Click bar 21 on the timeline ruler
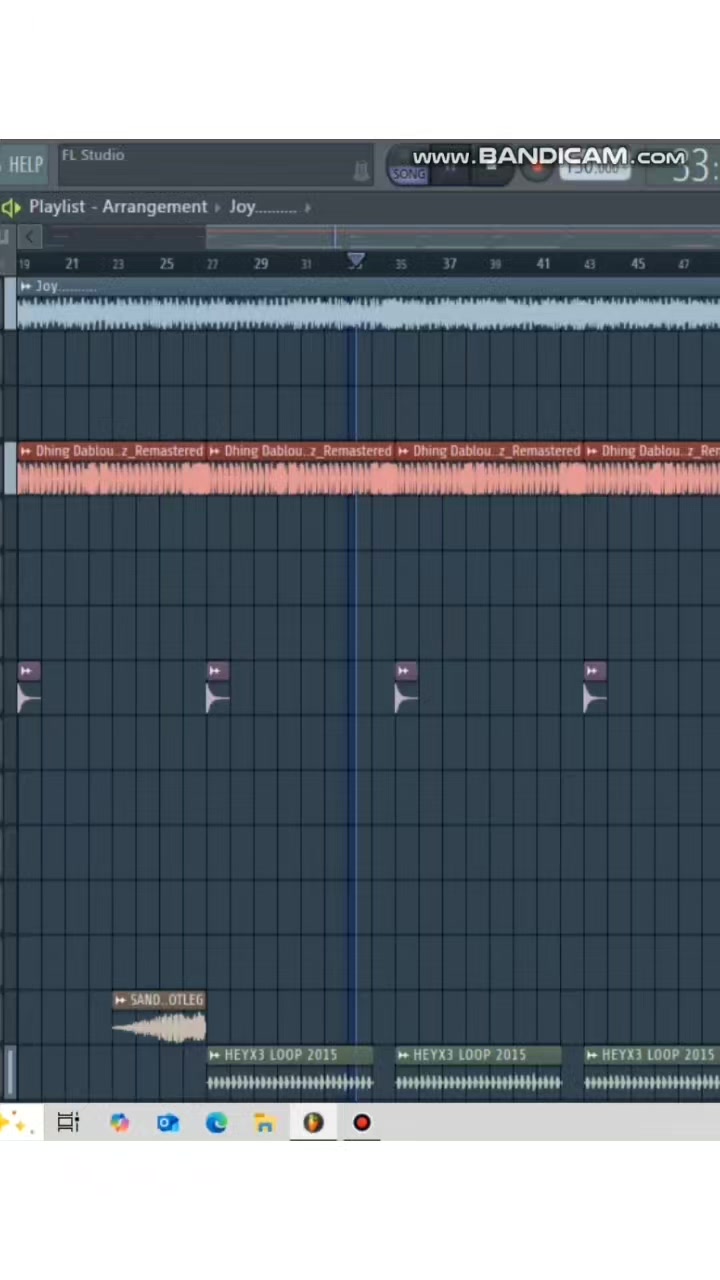Image resolution: width=720 pixels, height=1280 pixels. (71, 264)
